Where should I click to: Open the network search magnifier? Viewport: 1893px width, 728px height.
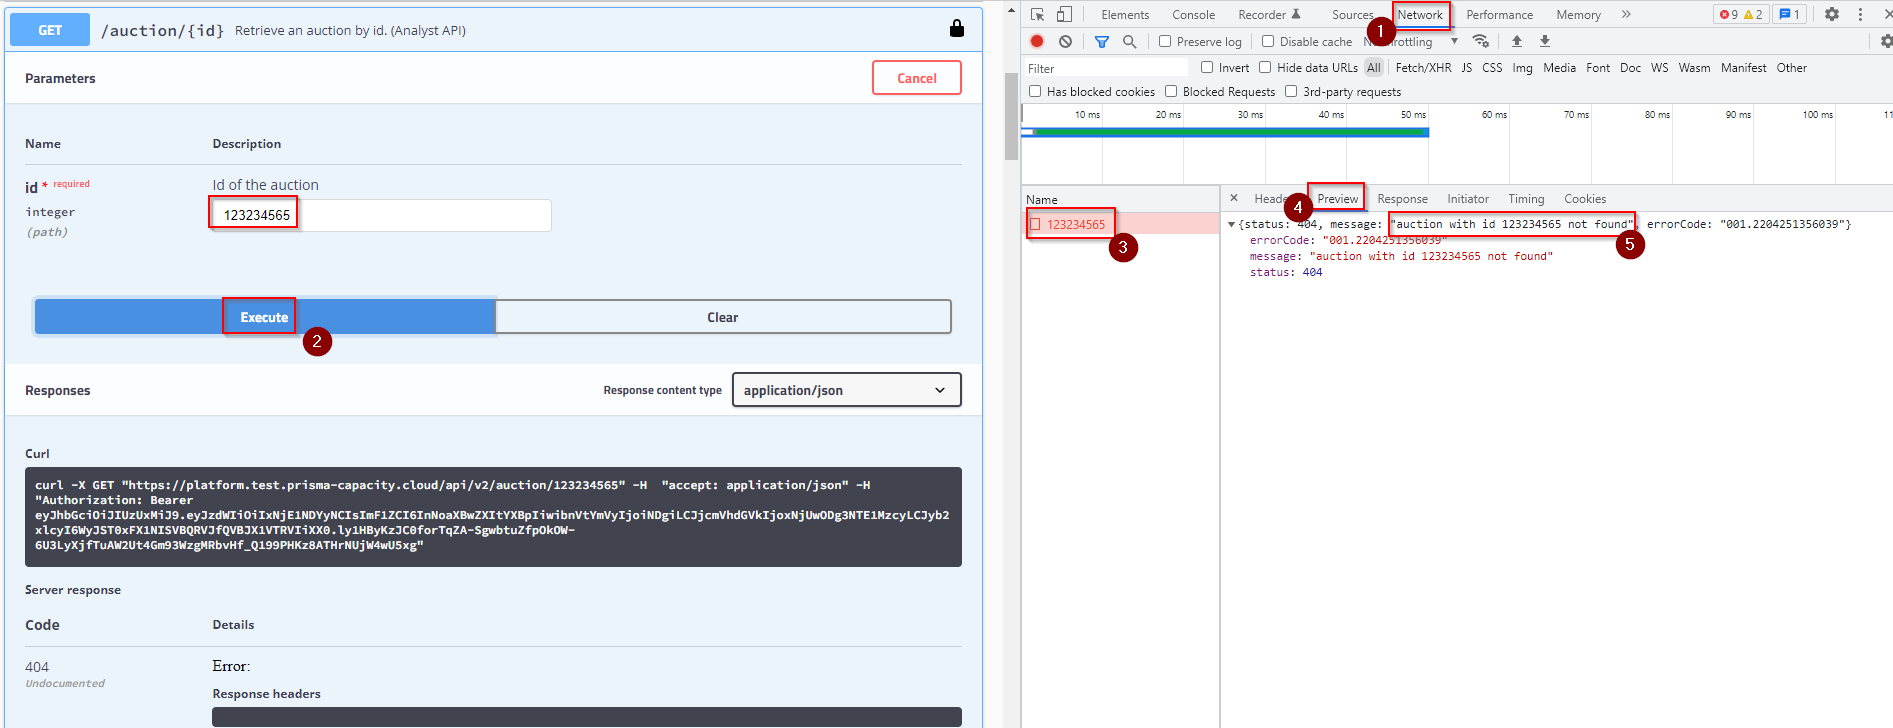point(1129,41)
